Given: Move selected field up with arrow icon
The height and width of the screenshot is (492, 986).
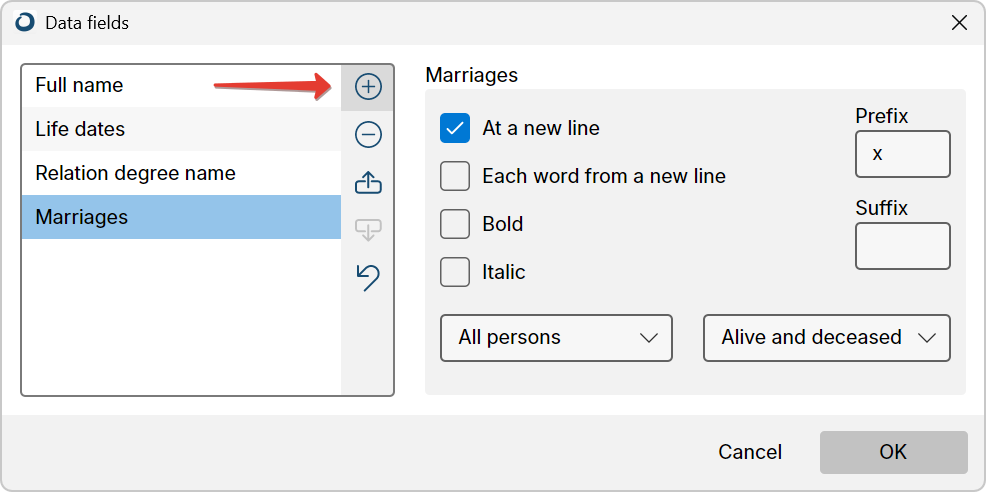Looking at the screenshot, I should click(x=368, y=183).
